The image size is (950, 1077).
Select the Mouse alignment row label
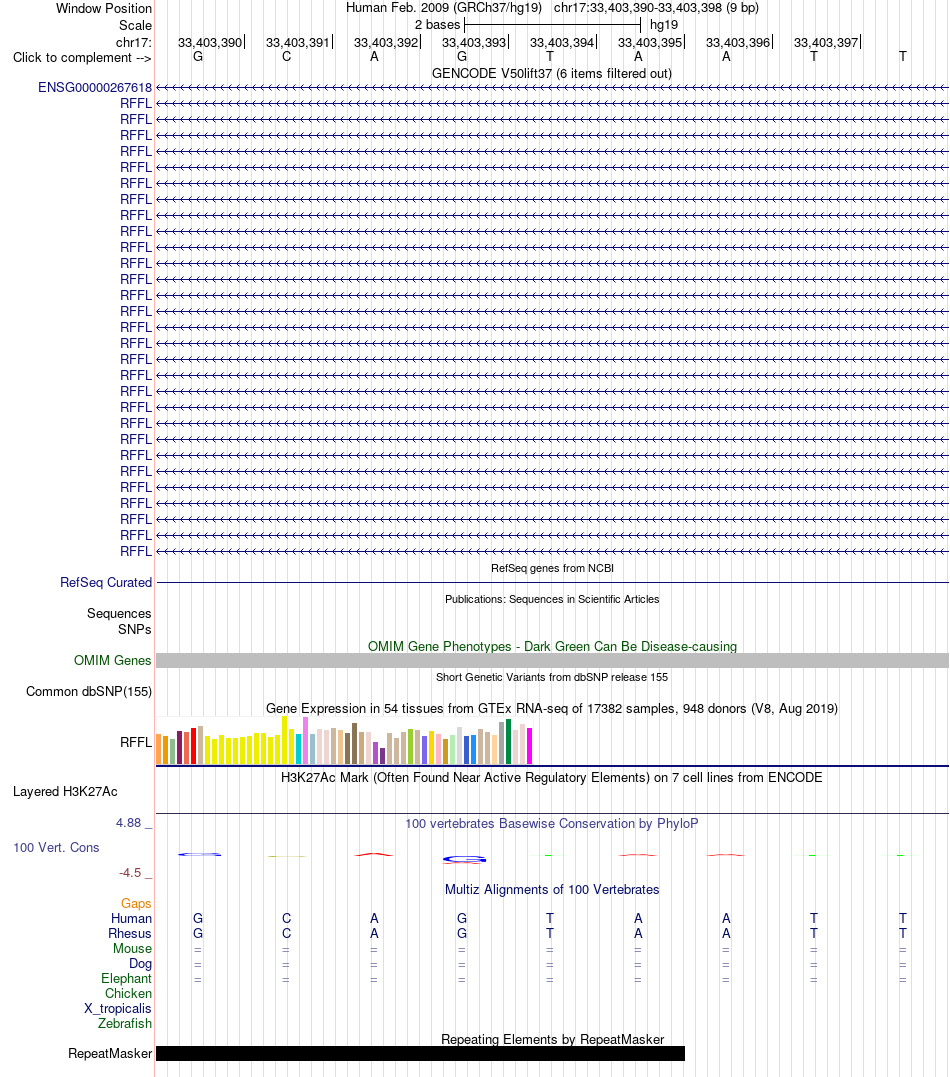[x=133, y=949]
